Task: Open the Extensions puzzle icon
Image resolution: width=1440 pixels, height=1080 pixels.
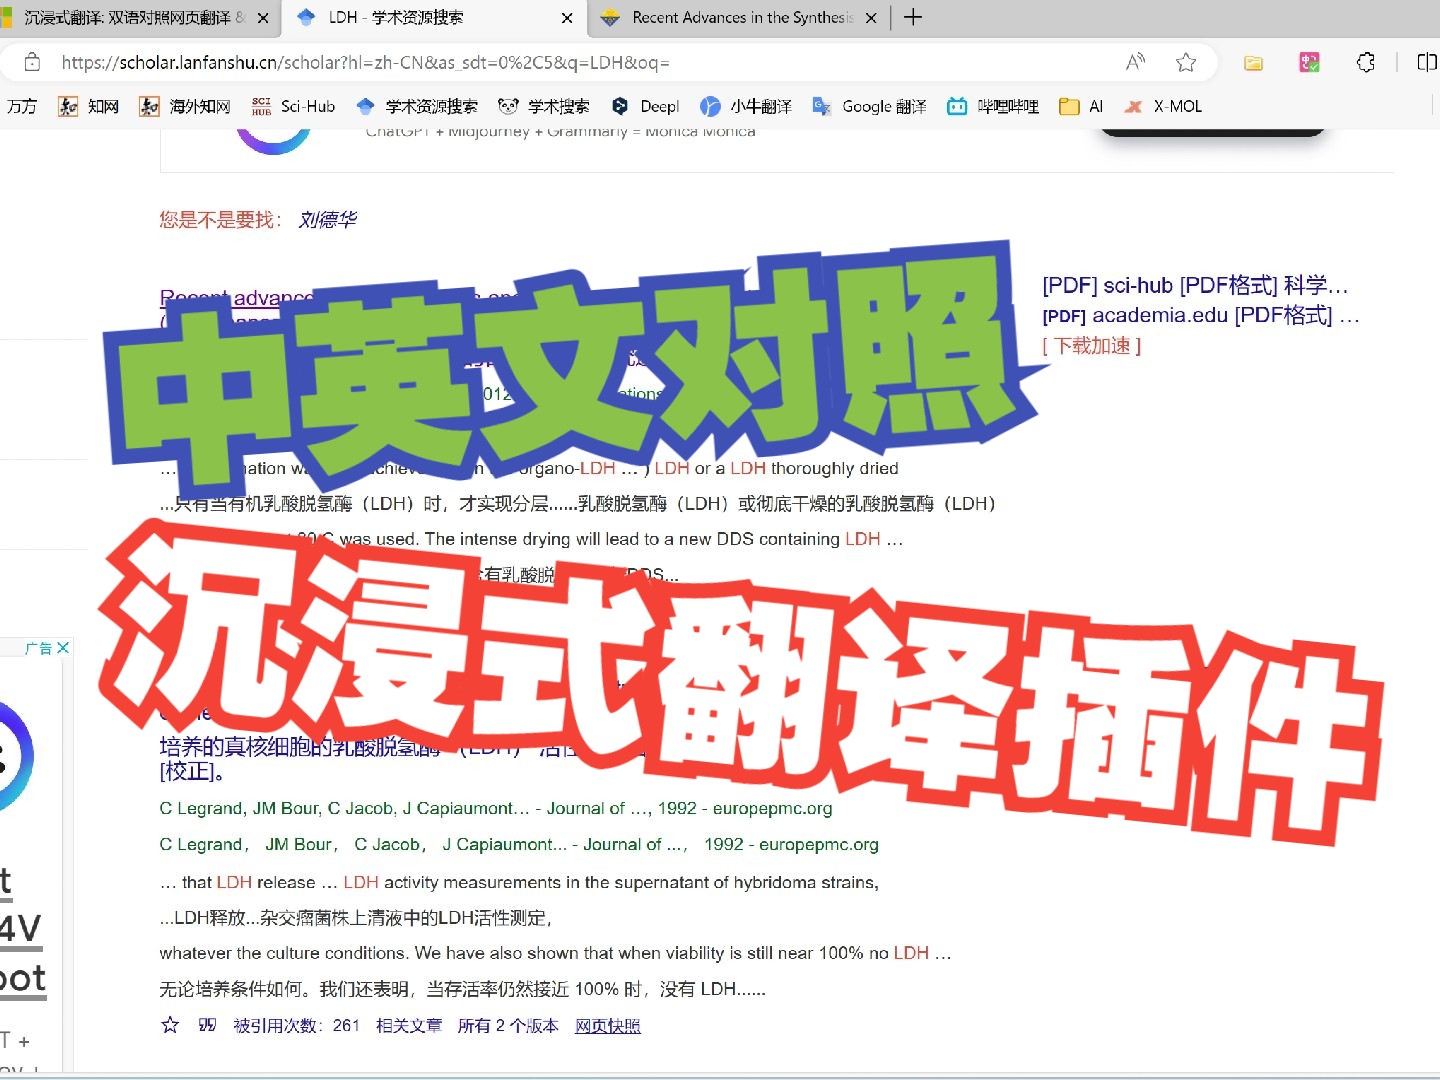Action: coord(1366,62)
